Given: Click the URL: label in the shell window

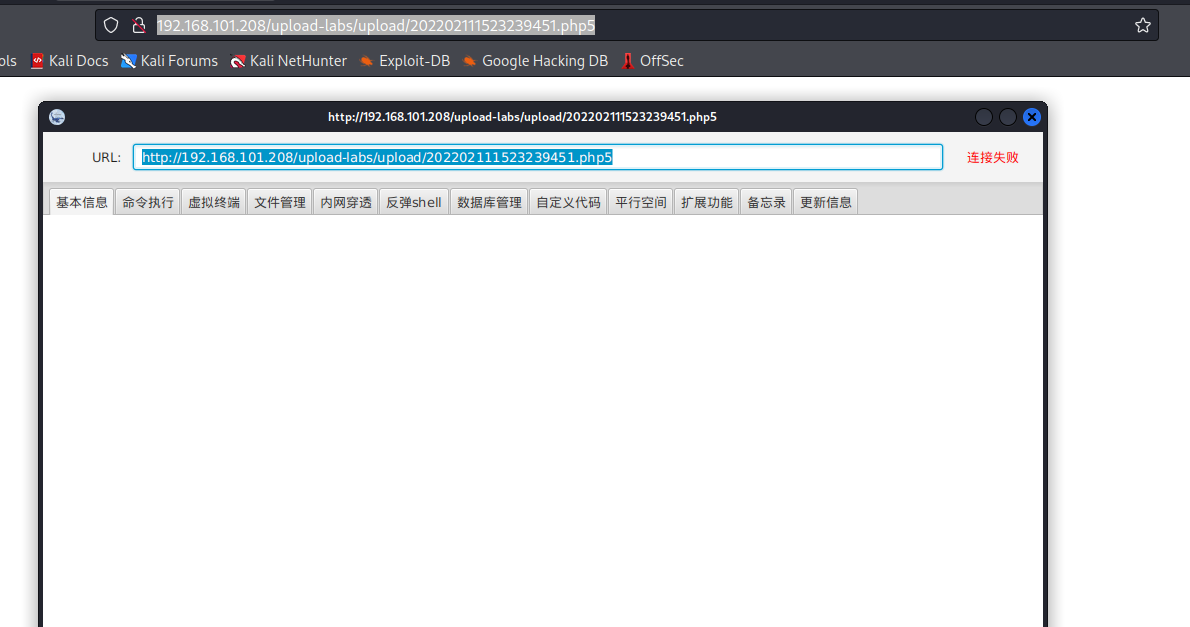Looking at the screenshot, I should (x=106, y=157).
